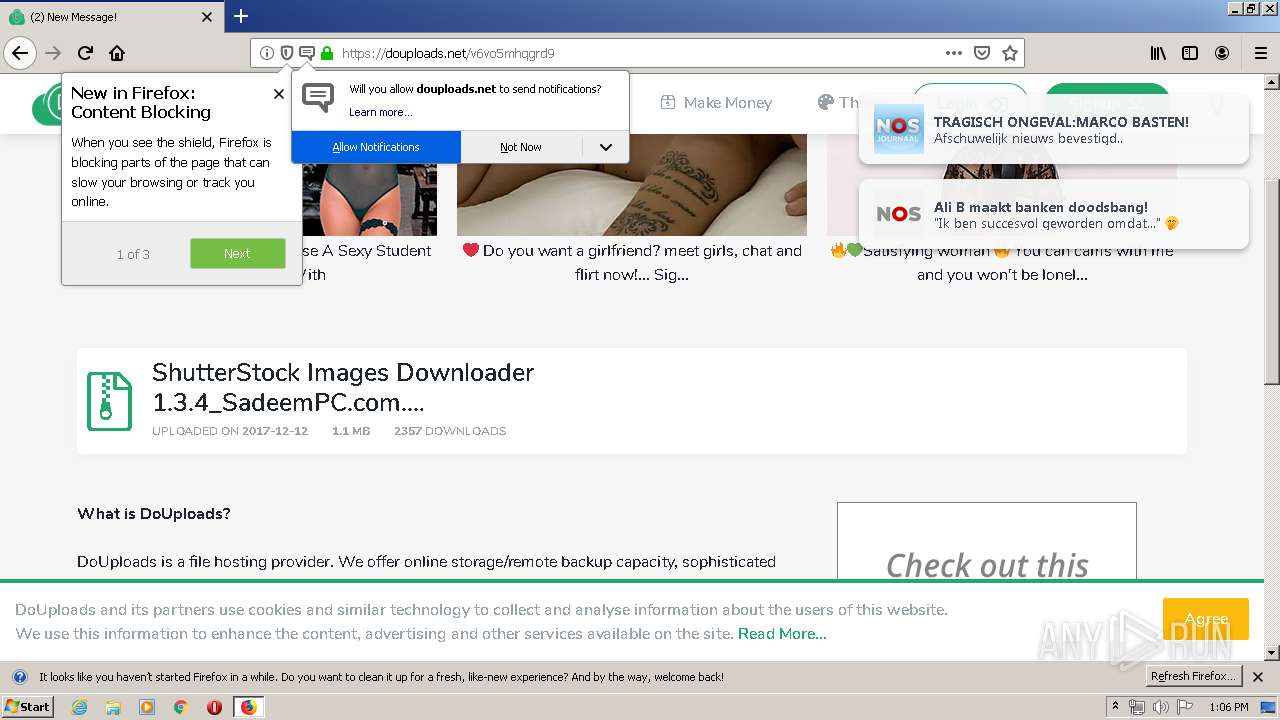Open the tattooed arm girlfriend ad image
The height and width of the screenshot is (720, 1280).
tap(632, 184)
